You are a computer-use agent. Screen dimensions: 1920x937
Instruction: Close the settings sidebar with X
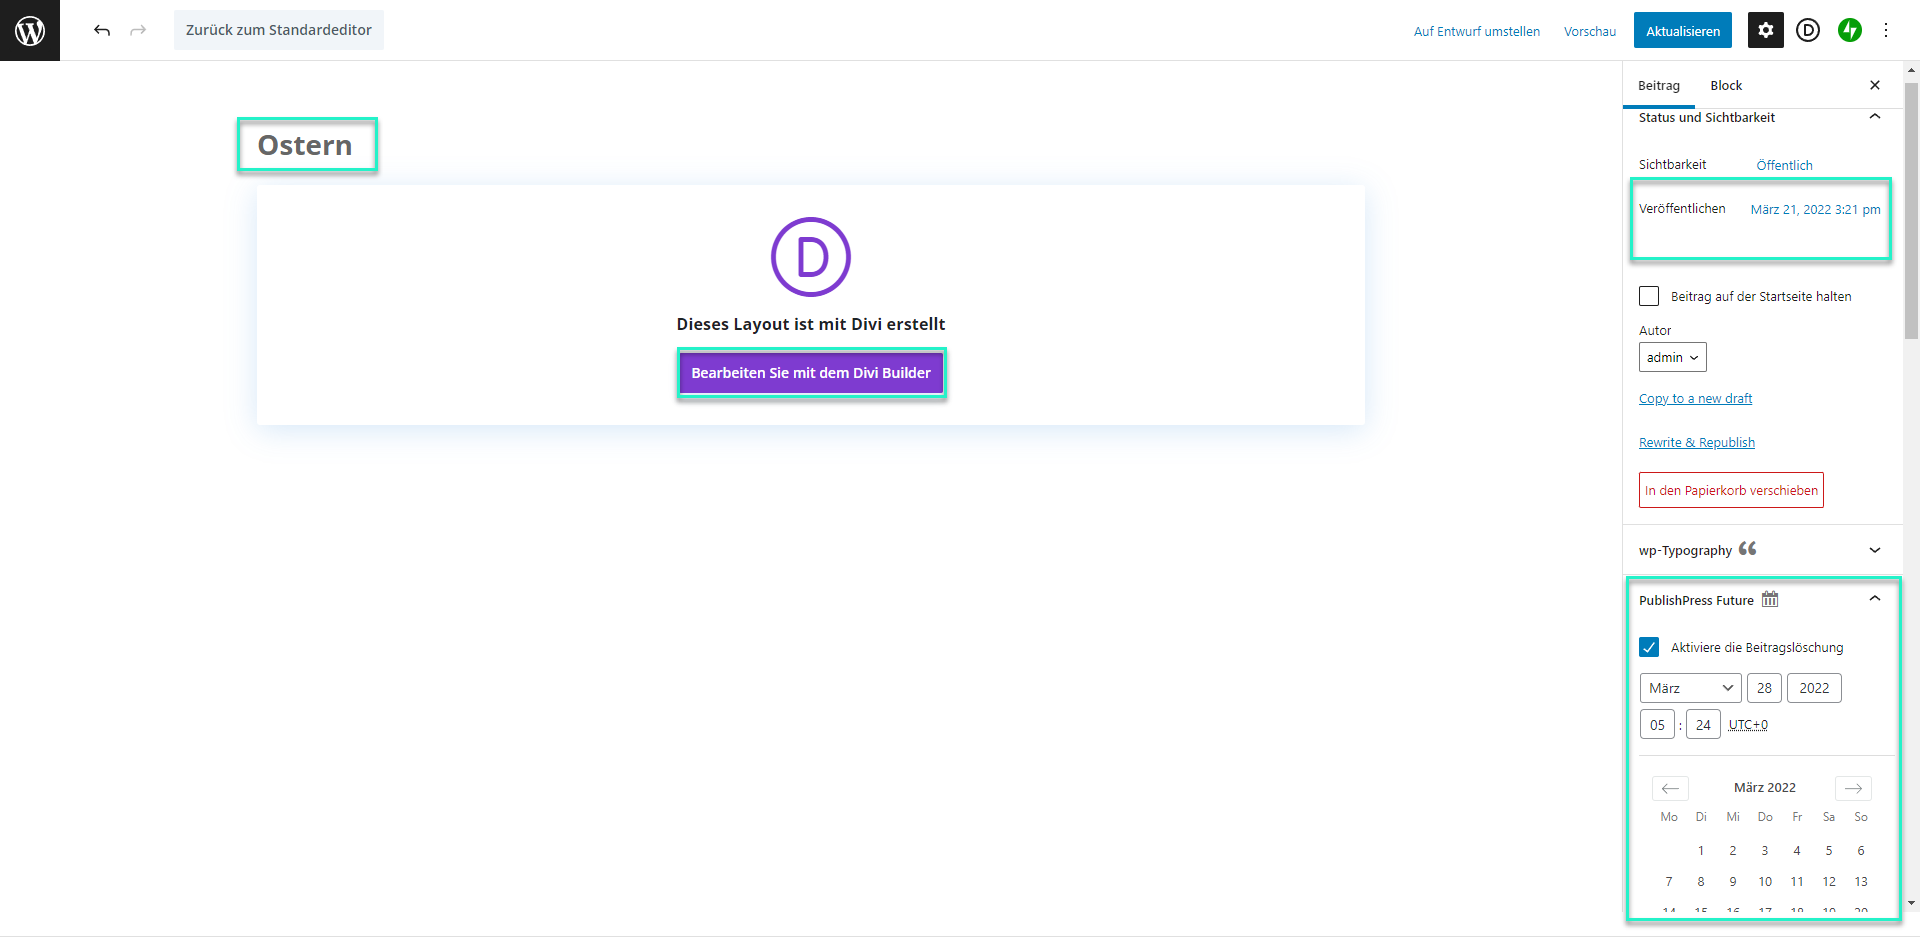coord(1874,85)
